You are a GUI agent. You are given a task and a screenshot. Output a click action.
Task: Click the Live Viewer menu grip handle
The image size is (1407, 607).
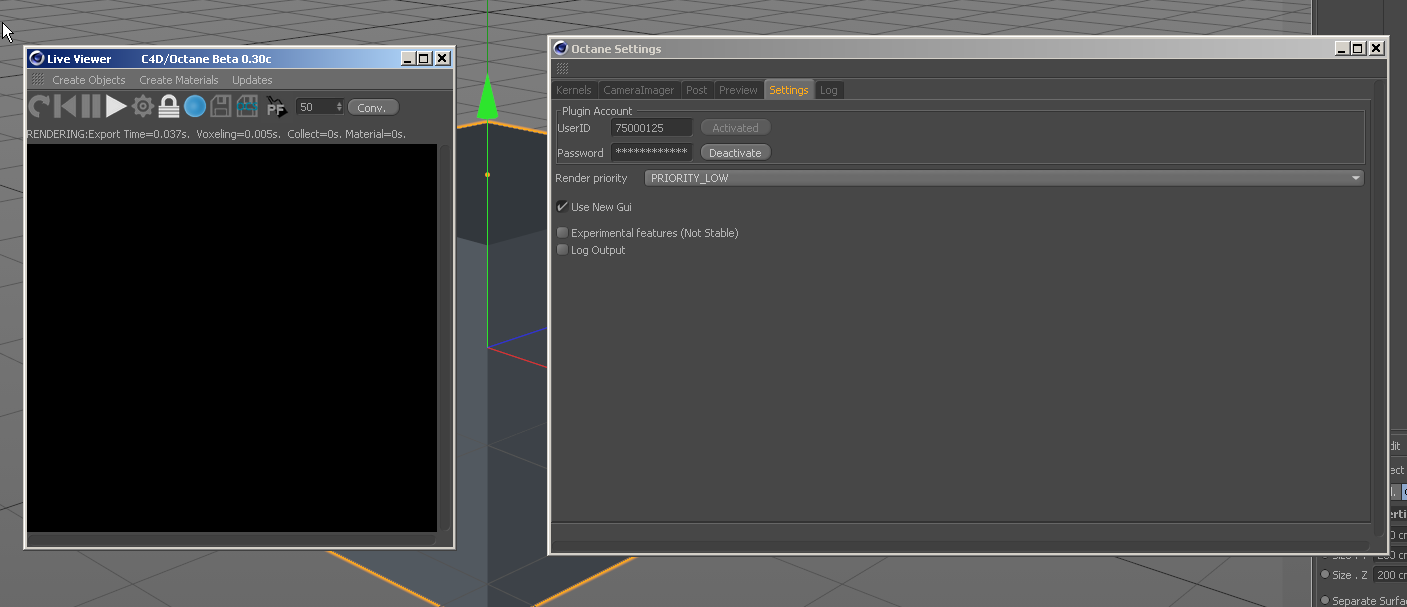[x=38, y=79]
